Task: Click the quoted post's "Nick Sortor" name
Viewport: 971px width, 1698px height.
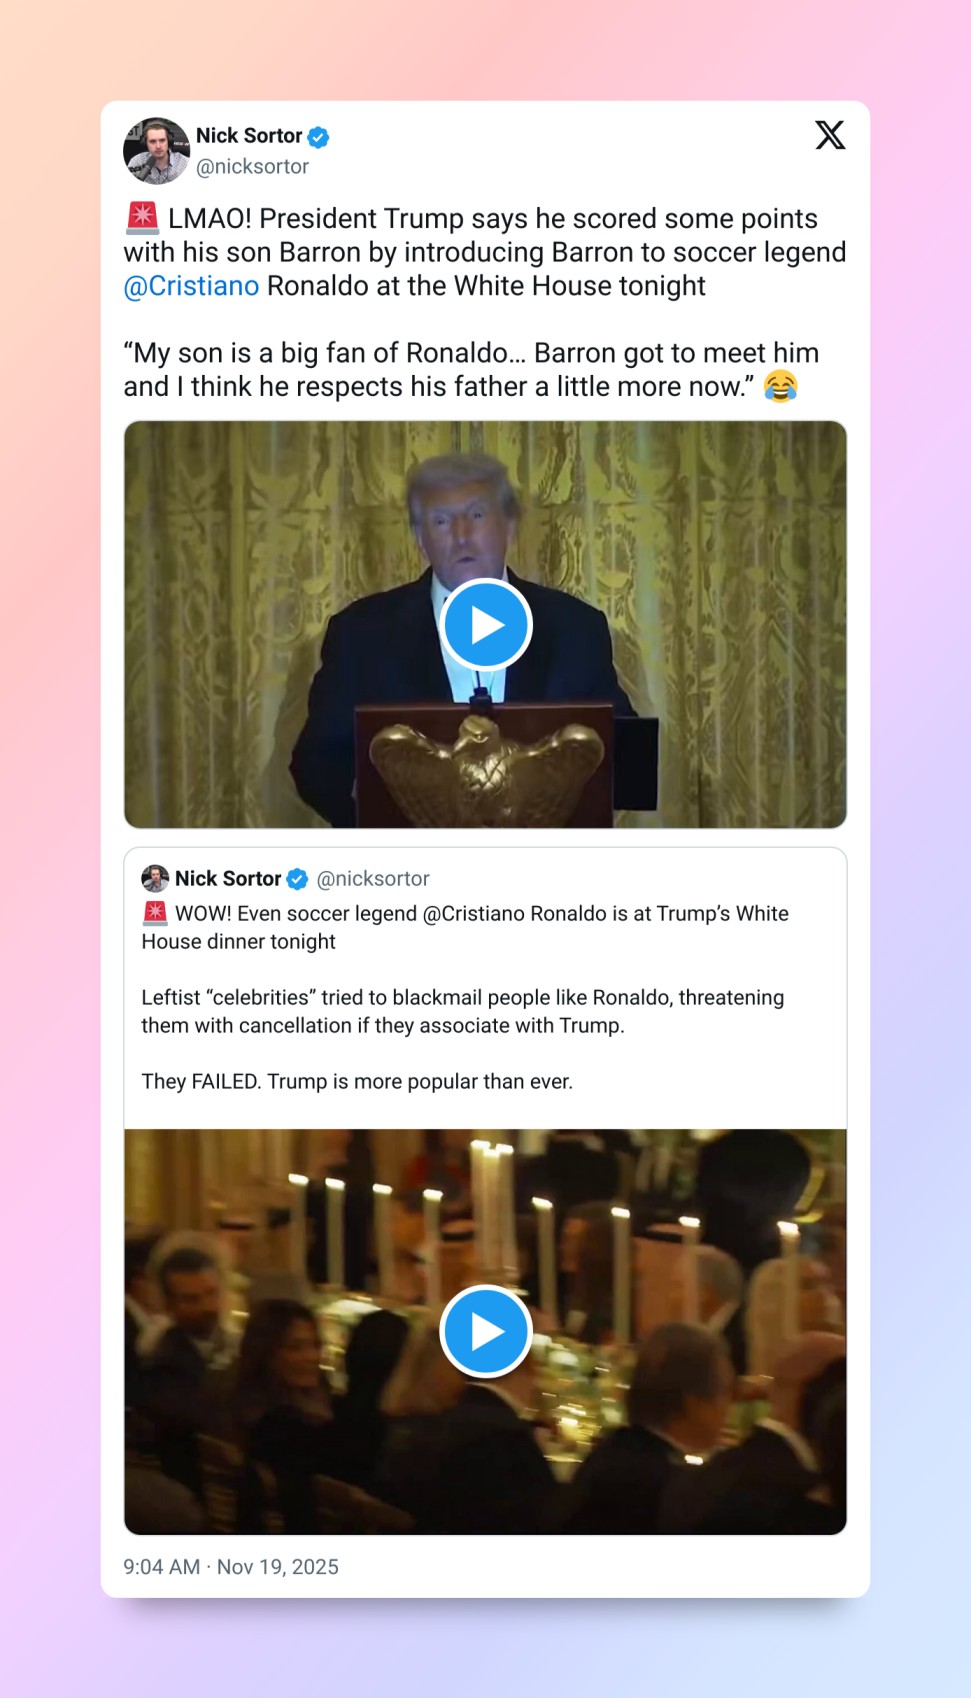Action: pyautogui.click(x=228, y=878)
